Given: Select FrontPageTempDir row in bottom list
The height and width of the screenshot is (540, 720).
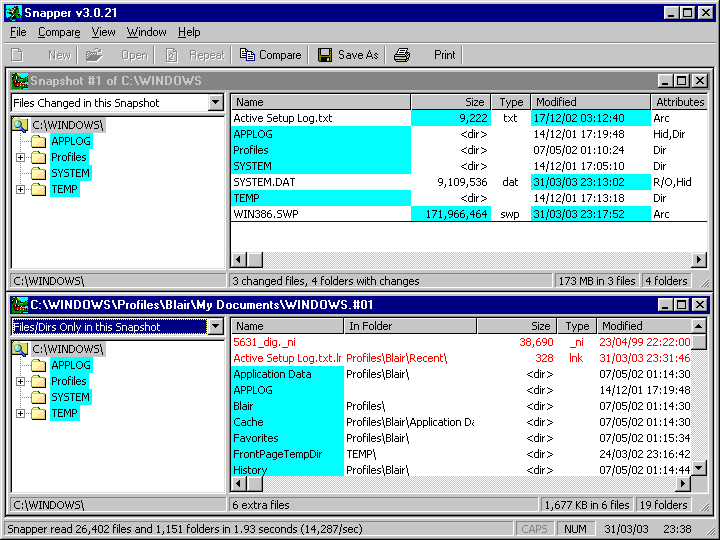Looking at the screenshot, I should 461,454.
